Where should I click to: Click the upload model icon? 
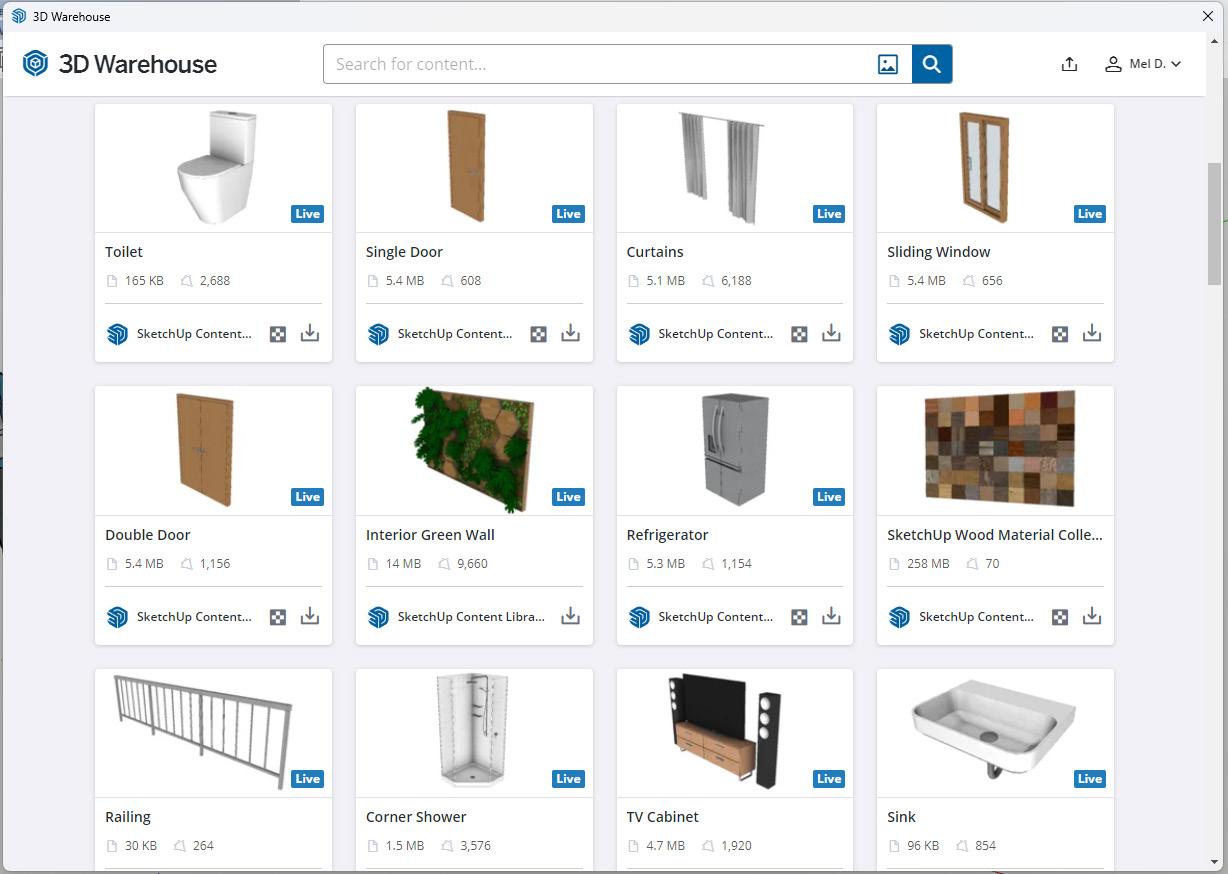[x=1069, y=64]
